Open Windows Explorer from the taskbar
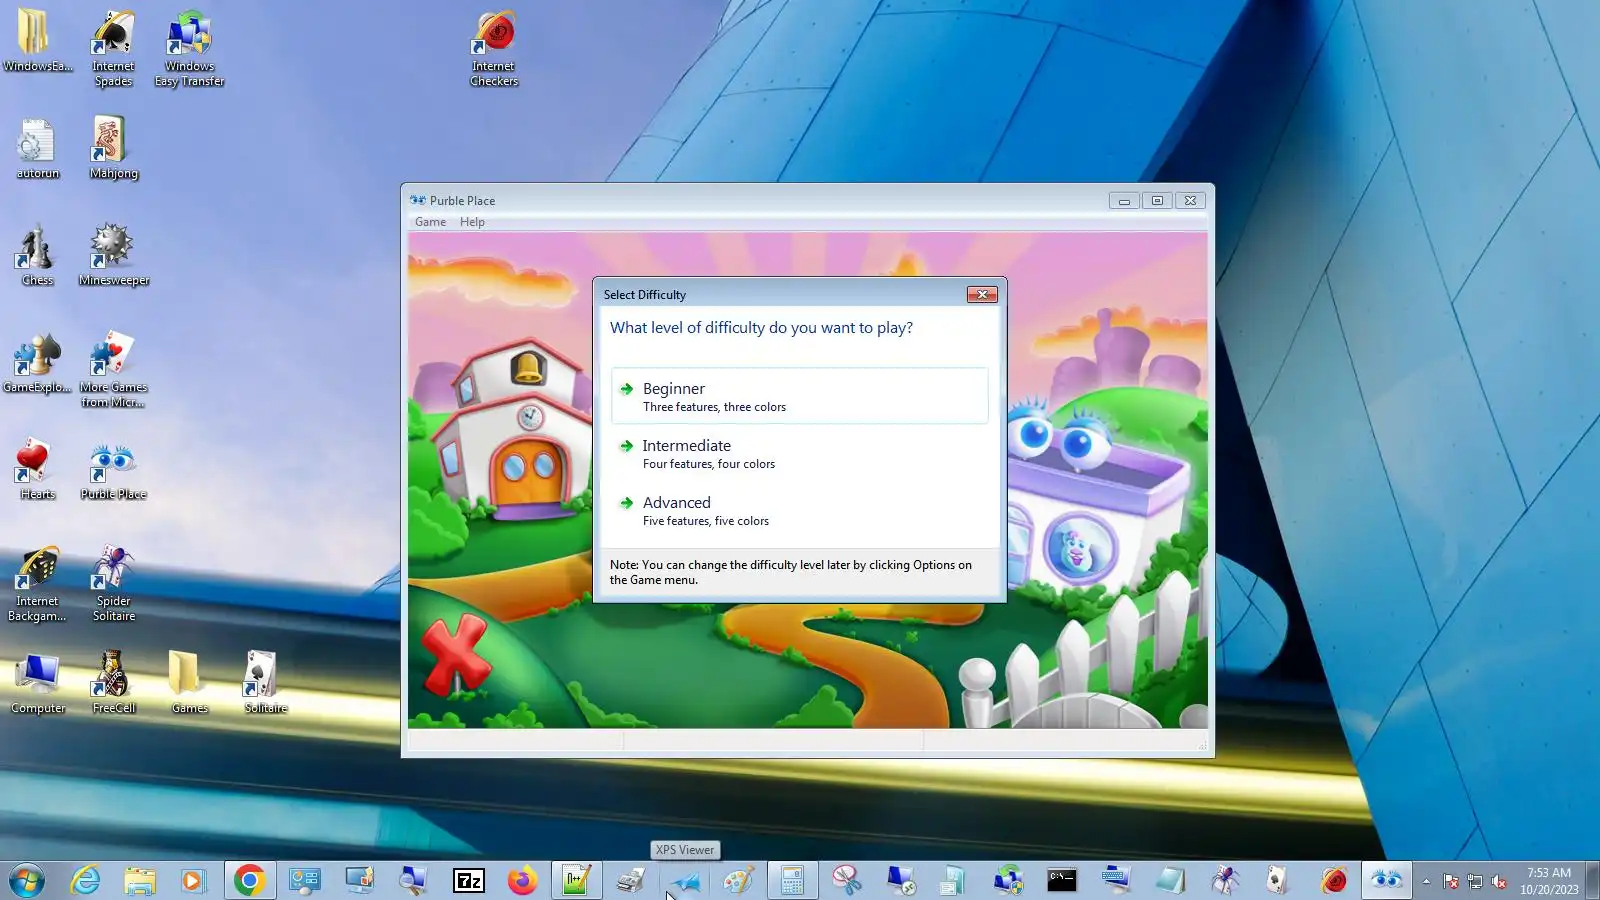Image resolution: width=1600 pixels, height=900 pixels. tap(140, 880)
